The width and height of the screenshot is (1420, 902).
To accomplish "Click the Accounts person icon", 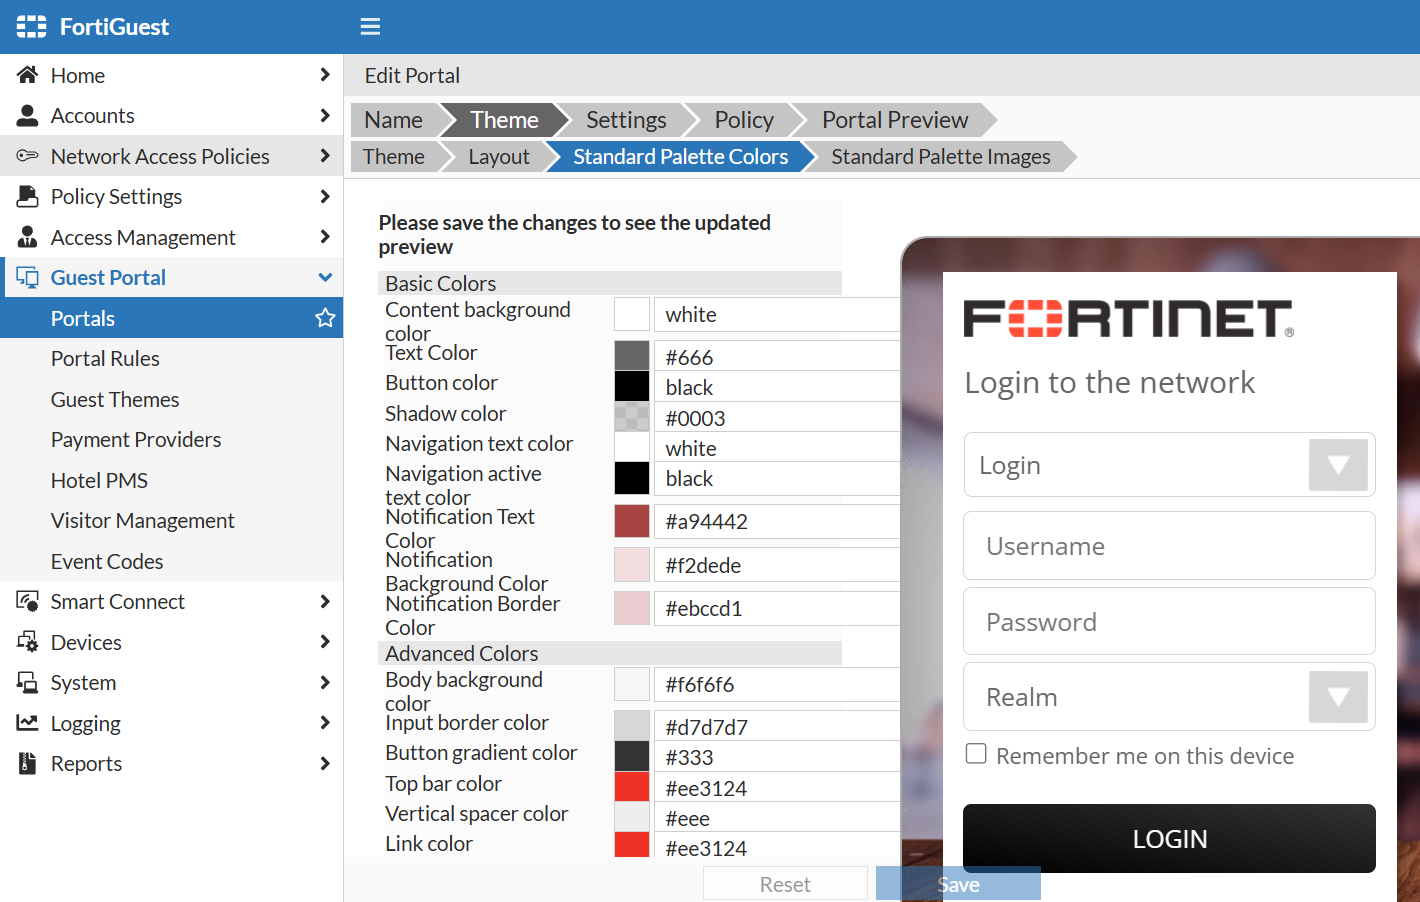I will 27,115.
